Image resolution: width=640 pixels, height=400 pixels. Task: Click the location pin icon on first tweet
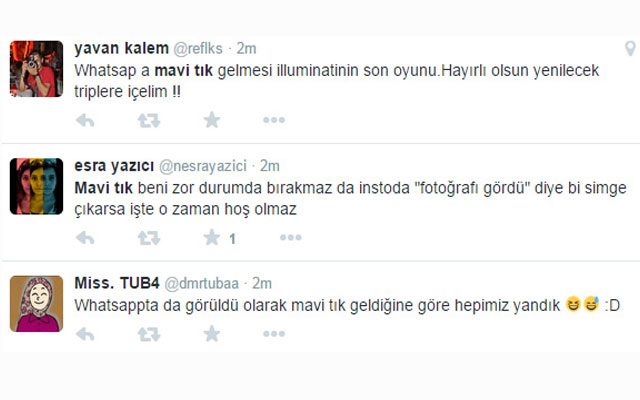click(631, 49)
